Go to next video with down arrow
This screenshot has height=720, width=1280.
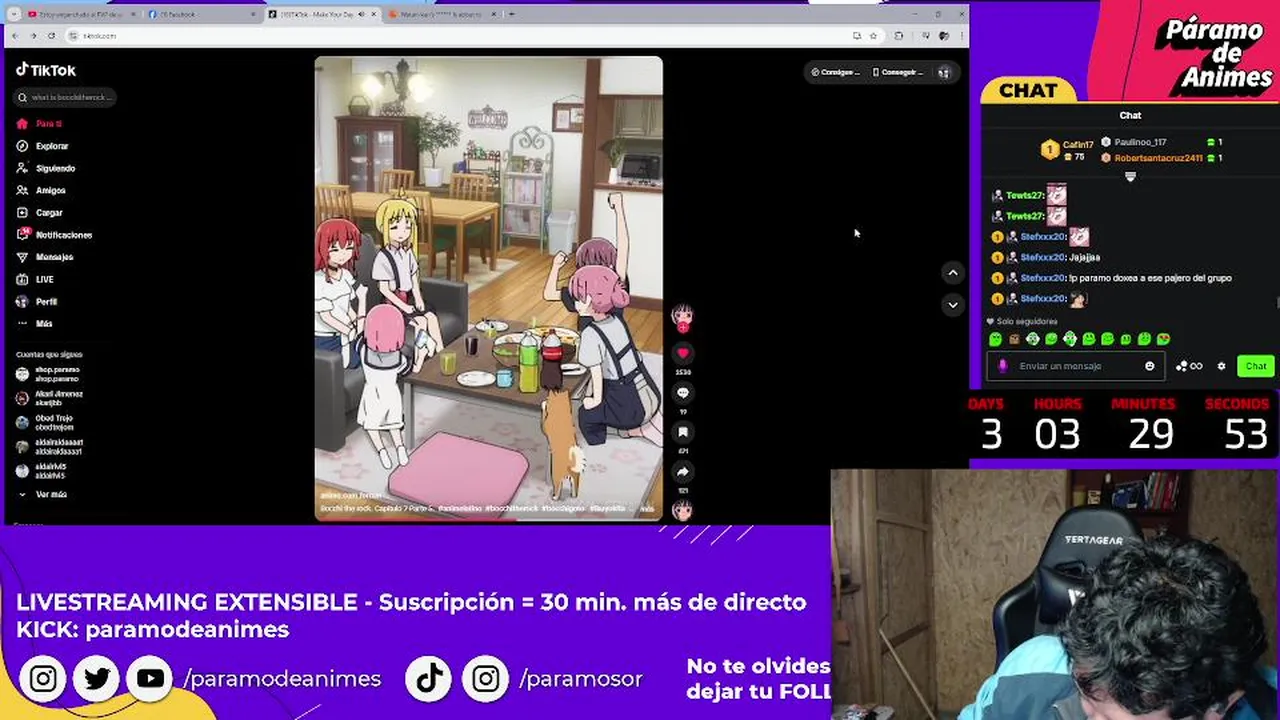pos(953,304)
